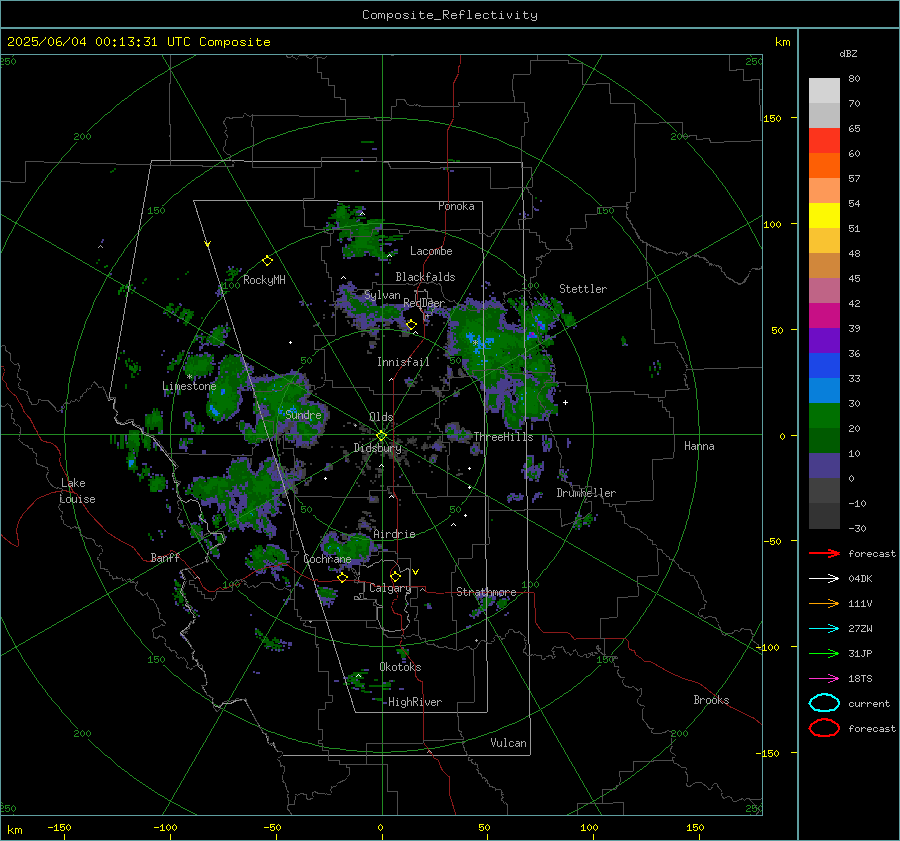The height and width of the screenshot is (841, 900).
Task: Click the Hanna city label
Action: tap(699, 446)
